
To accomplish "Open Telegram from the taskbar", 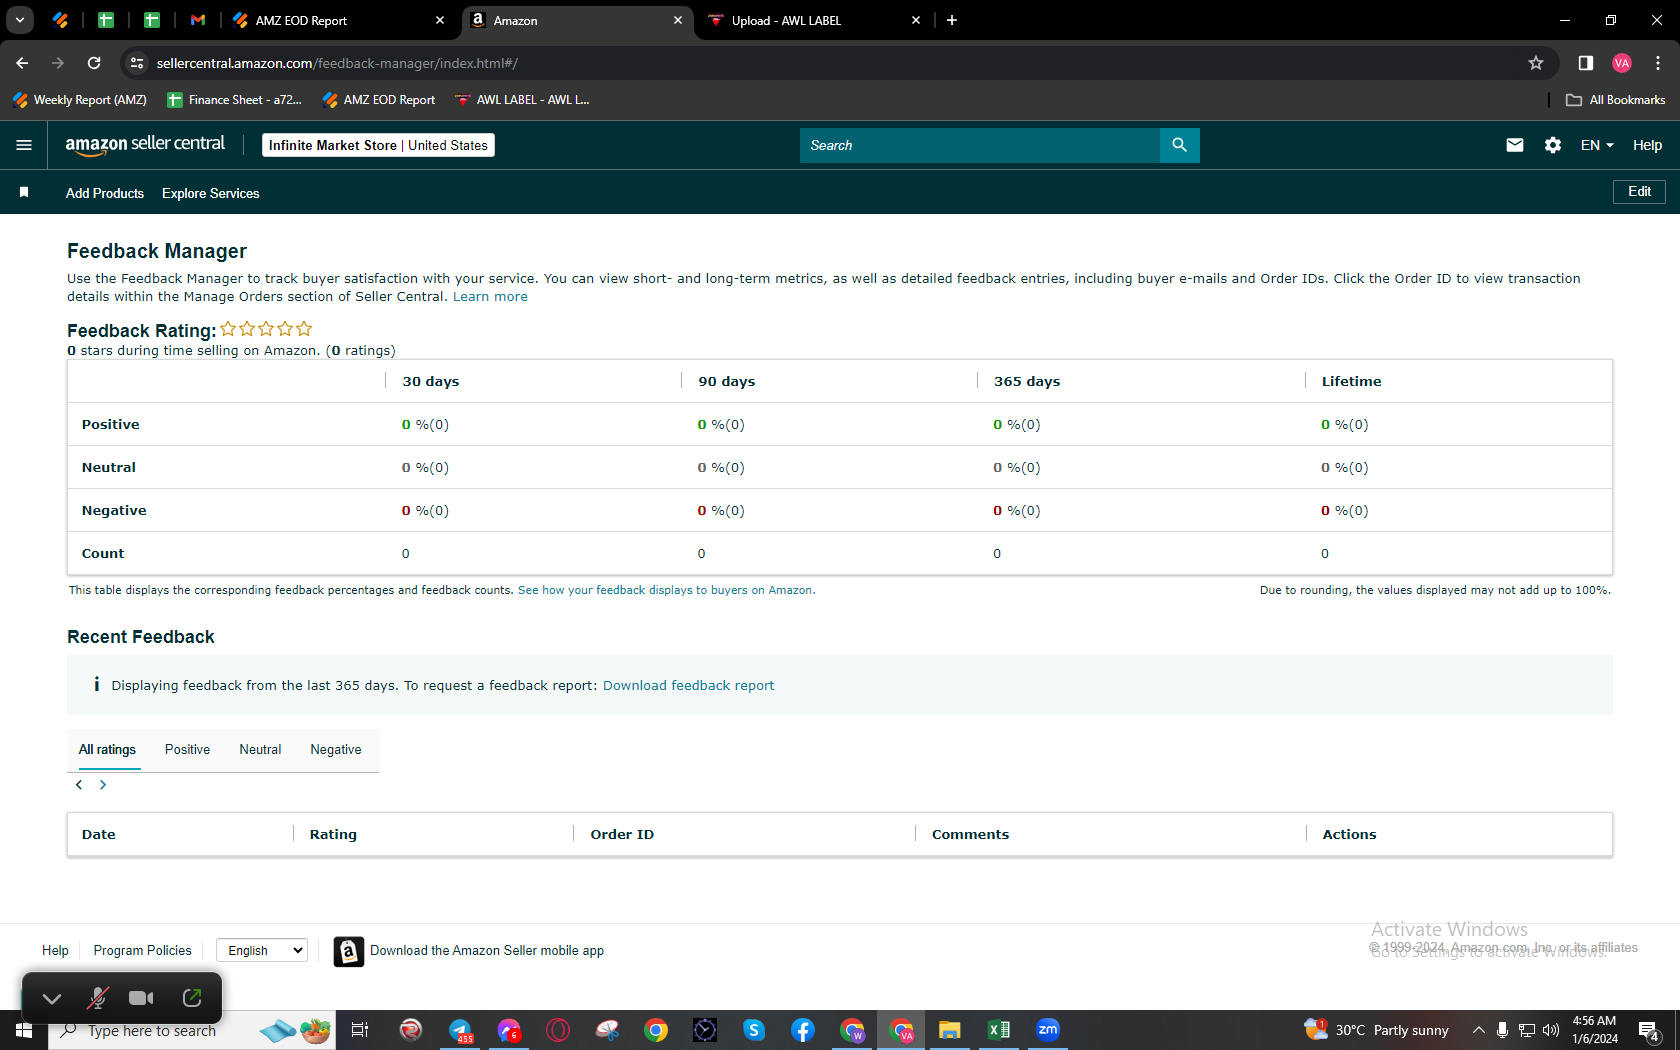I will pyautogui.click(x=460, y=1030).
